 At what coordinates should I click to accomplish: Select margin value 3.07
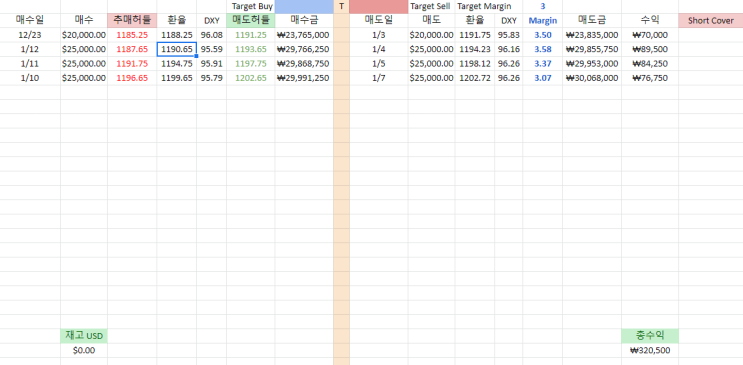[x=543, y=78]
